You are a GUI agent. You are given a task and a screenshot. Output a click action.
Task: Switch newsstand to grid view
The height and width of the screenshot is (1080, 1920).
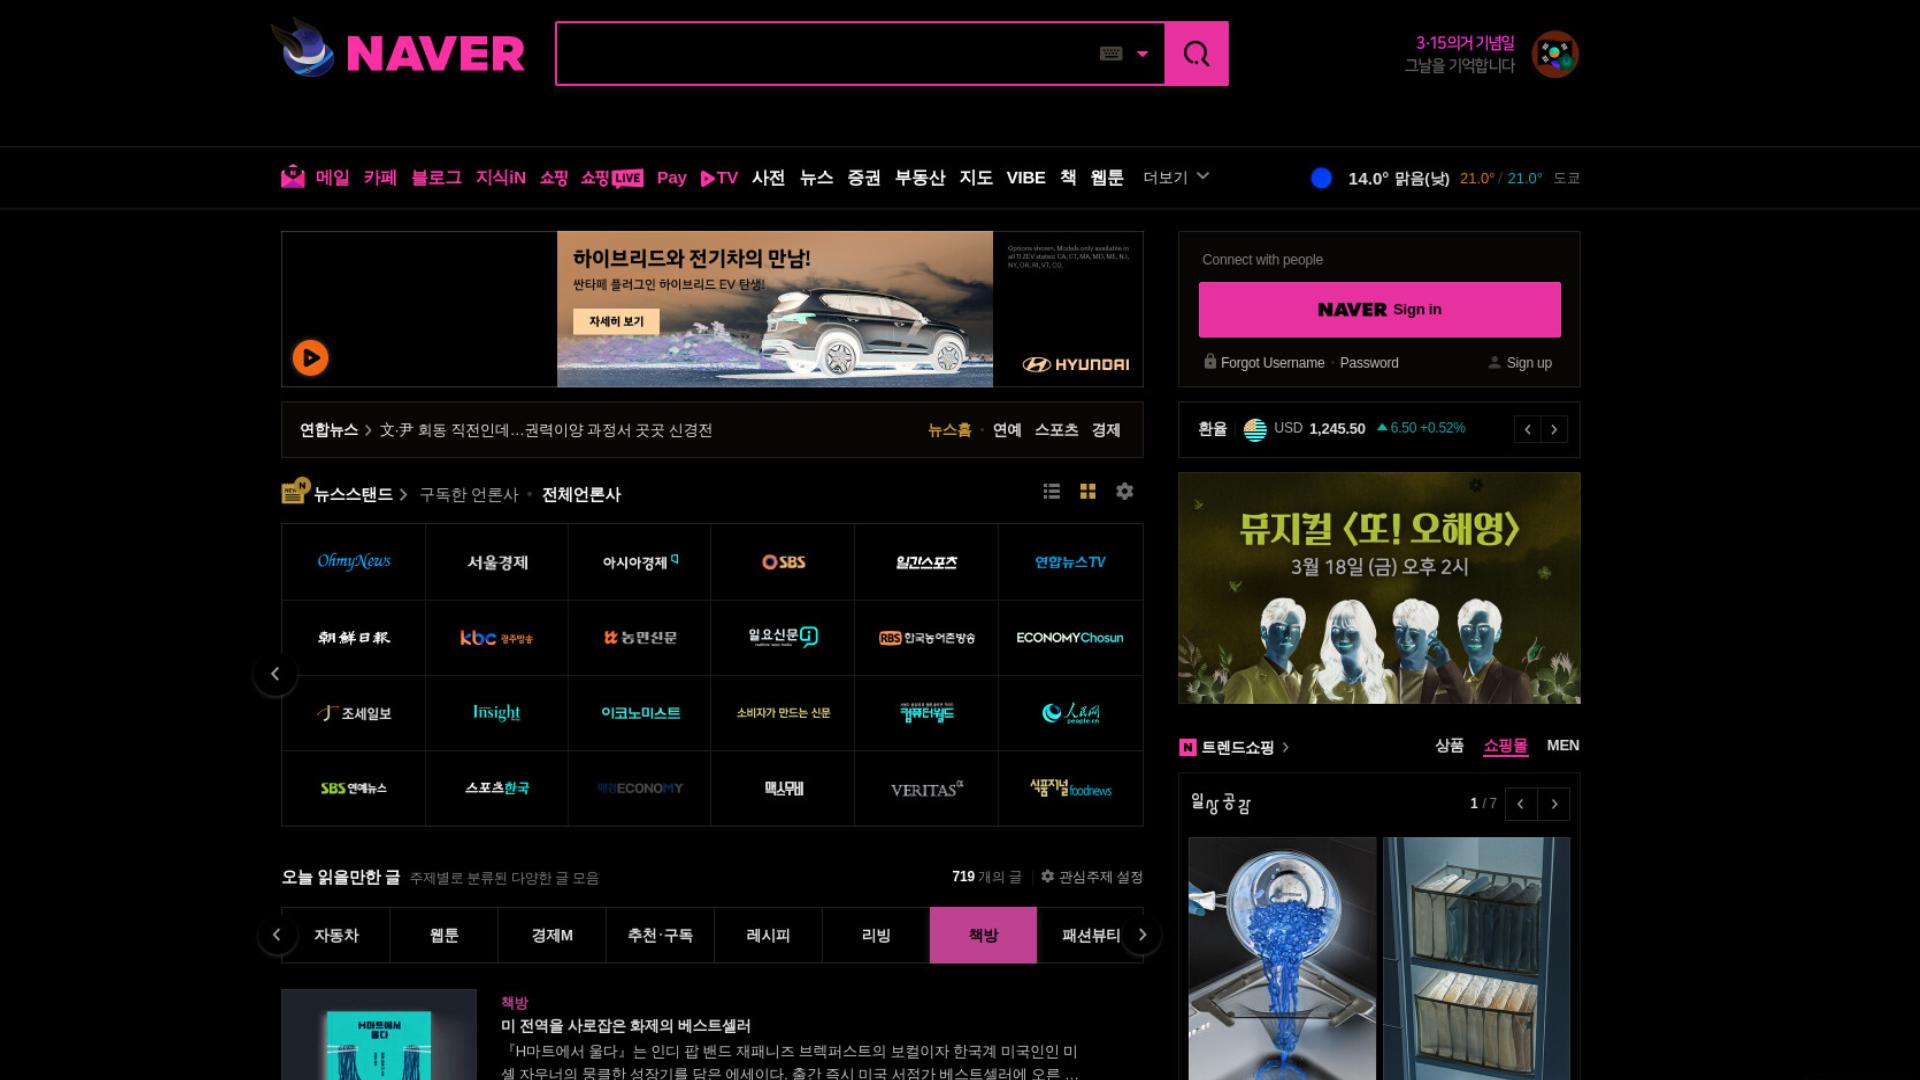(1088, 491)
